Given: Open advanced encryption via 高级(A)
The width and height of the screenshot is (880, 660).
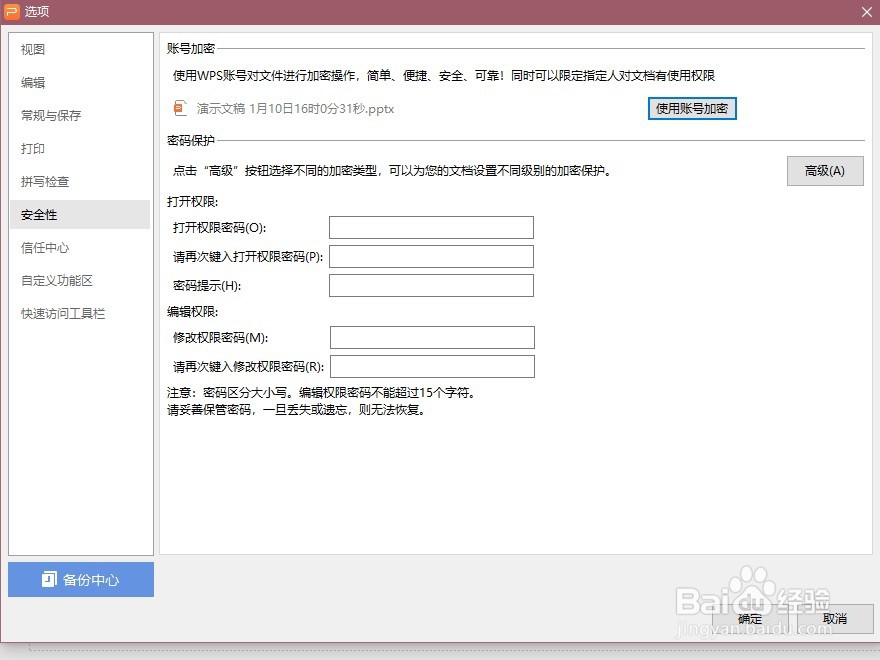Looking at the screenshot, I should pos(825,171).
